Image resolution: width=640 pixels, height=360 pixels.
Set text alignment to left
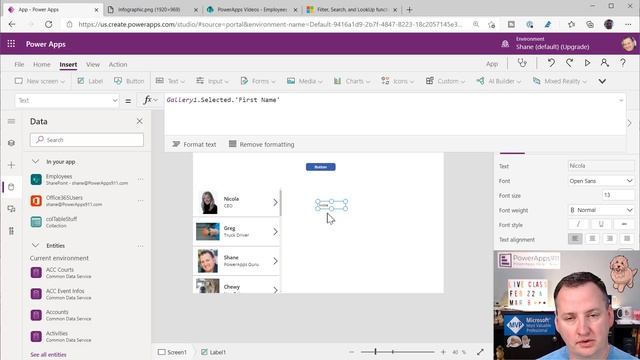pyautogui.click(x=575, y=238)
